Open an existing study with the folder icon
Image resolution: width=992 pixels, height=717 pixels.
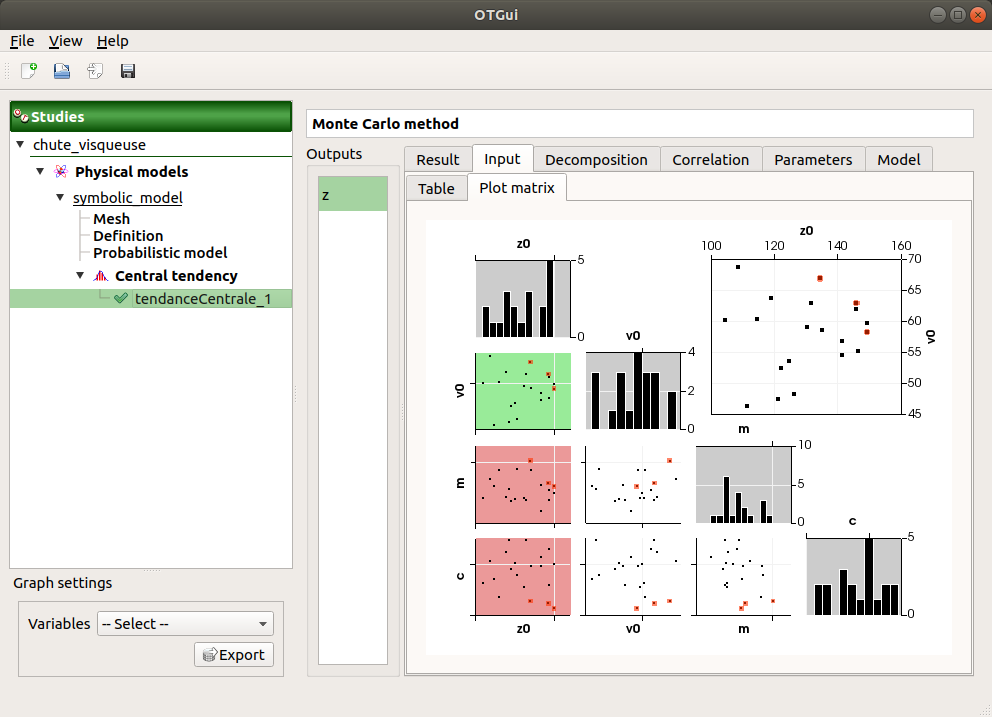click(60, 71)
